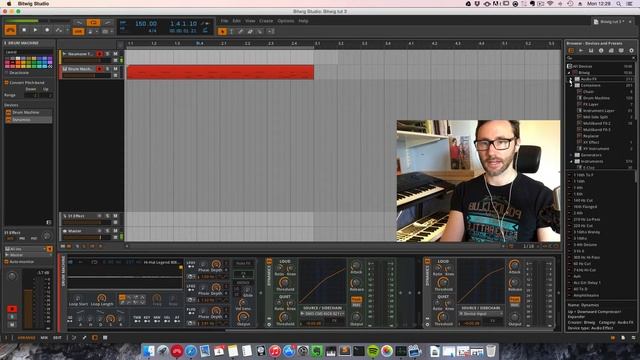Collapse the Bitwig node in browser
The height and width of the screenshot is (360, 640).
pos(569,73)
